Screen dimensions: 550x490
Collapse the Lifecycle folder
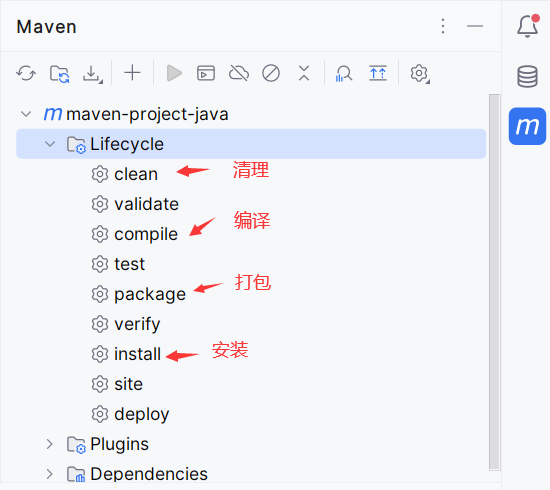tap(50, 144)
